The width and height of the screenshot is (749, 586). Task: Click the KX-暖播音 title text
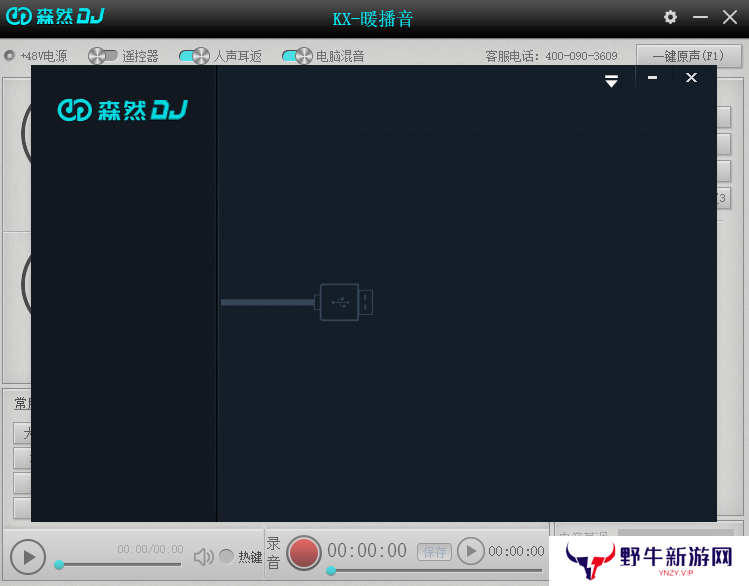(x=373, y=19)
